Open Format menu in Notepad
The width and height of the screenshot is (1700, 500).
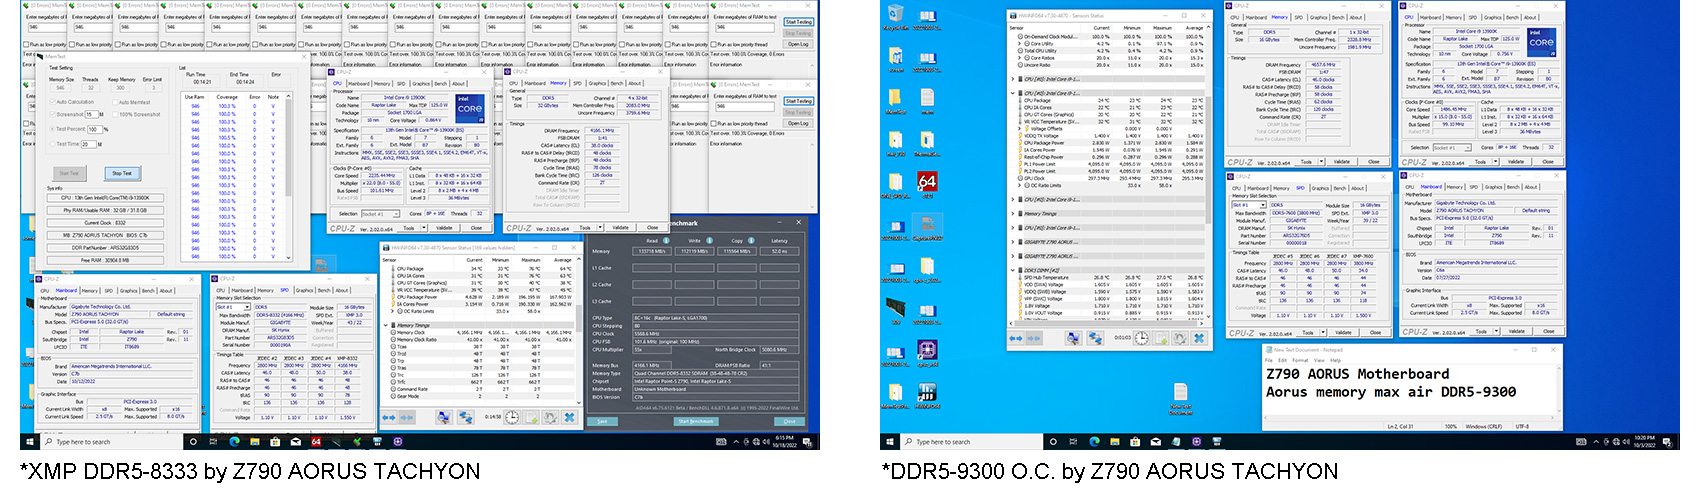tap(1300, 360)
